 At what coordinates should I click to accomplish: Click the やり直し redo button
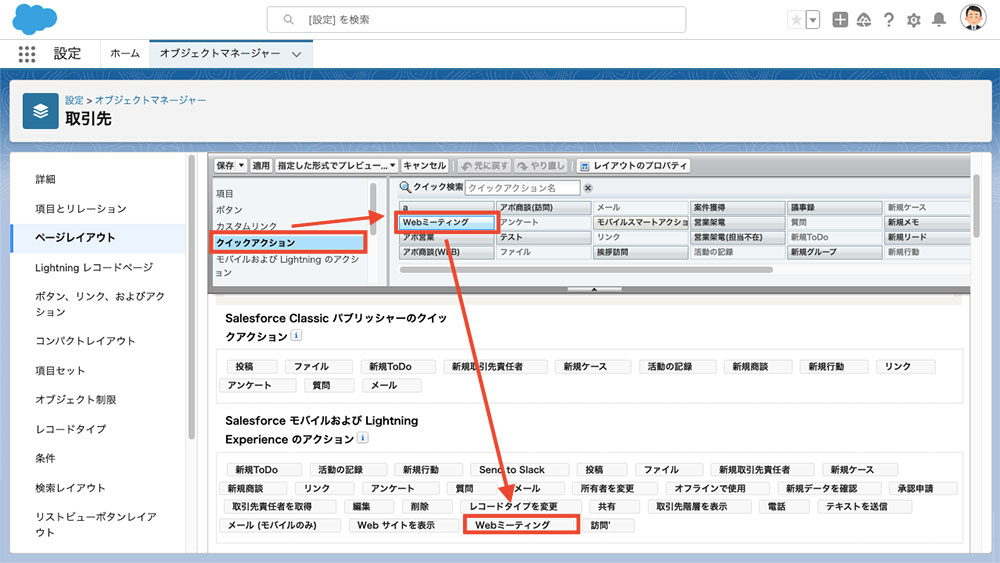(541, 166)
